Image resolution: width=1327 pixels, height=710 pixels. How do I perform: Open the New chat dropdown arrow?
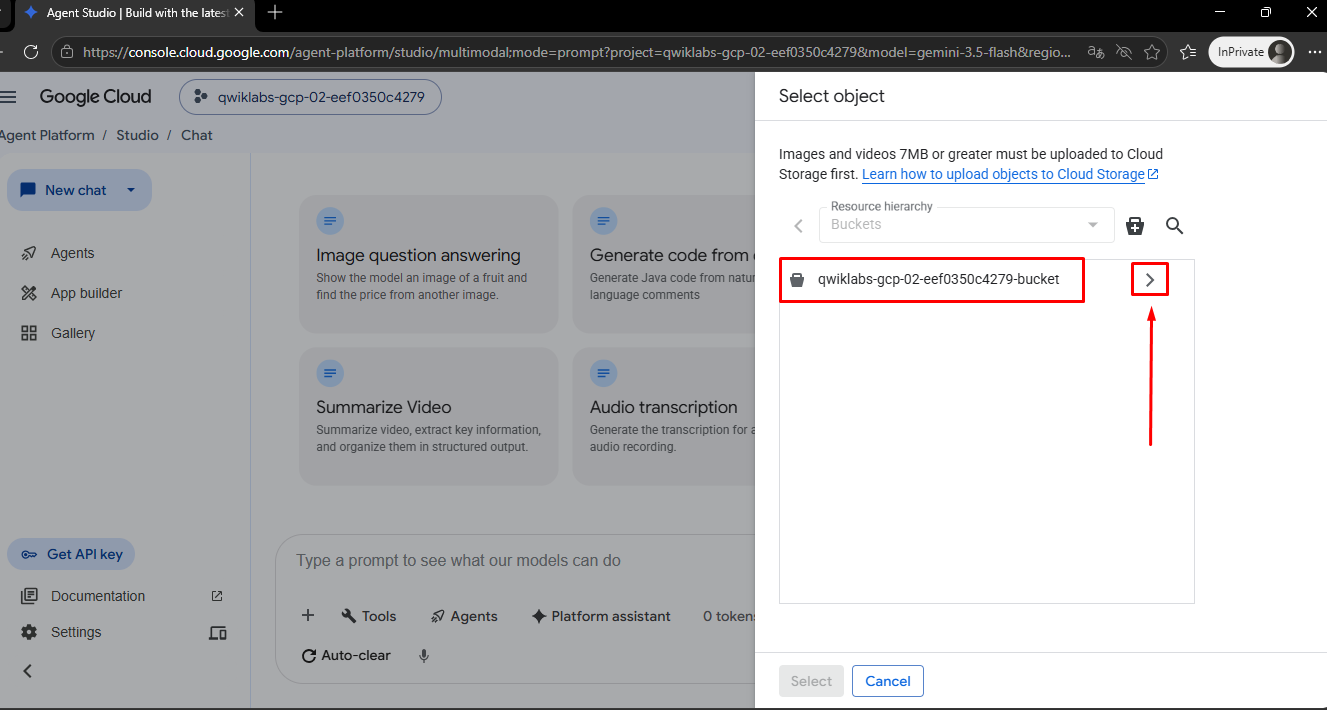(131, 190)
